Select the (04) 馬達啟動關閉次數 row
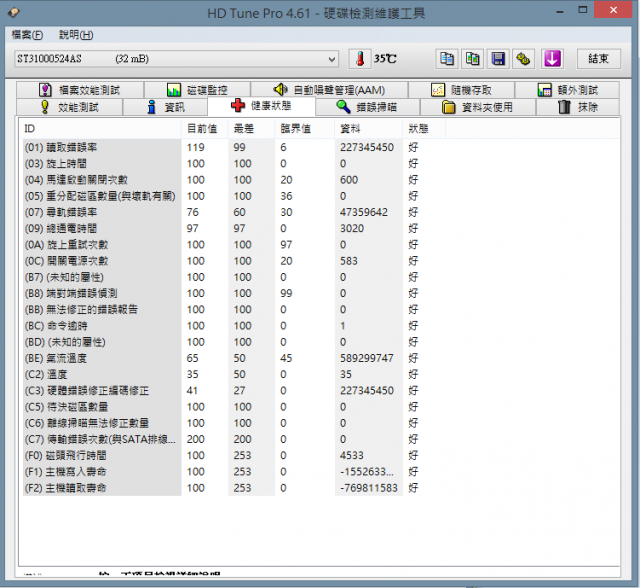Image resolution: width=640 pixels, height=588 pixels. 234,180
